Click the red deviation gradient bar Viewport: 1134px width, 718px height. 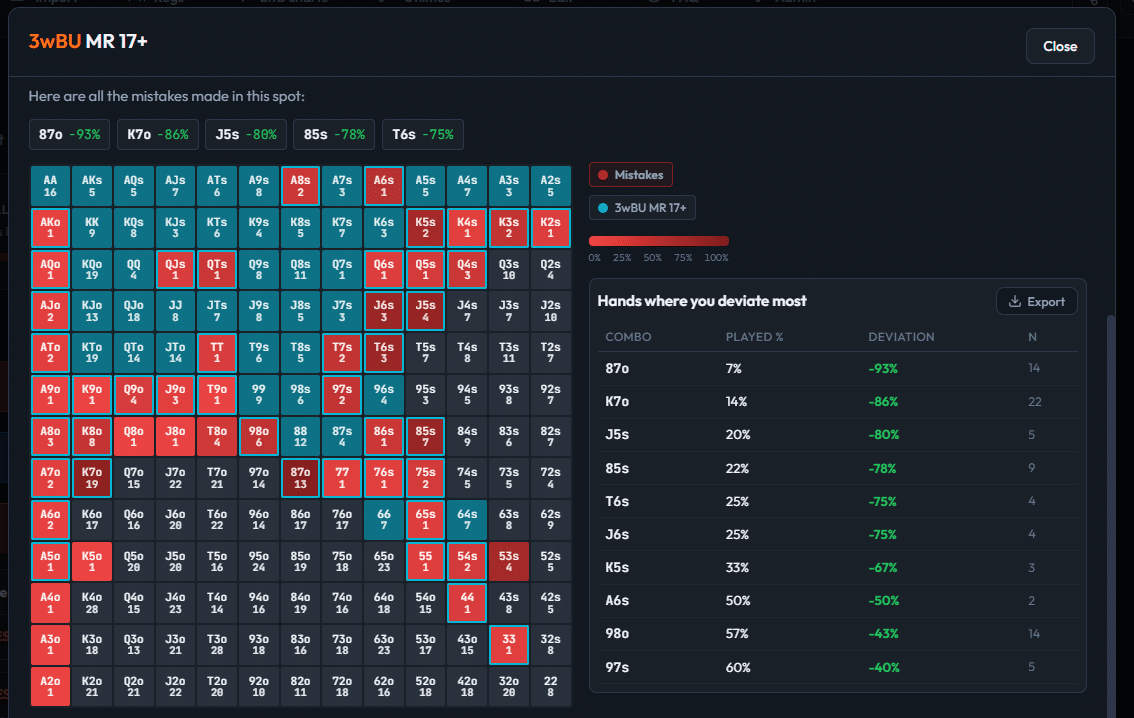click(x=659, y=241)
